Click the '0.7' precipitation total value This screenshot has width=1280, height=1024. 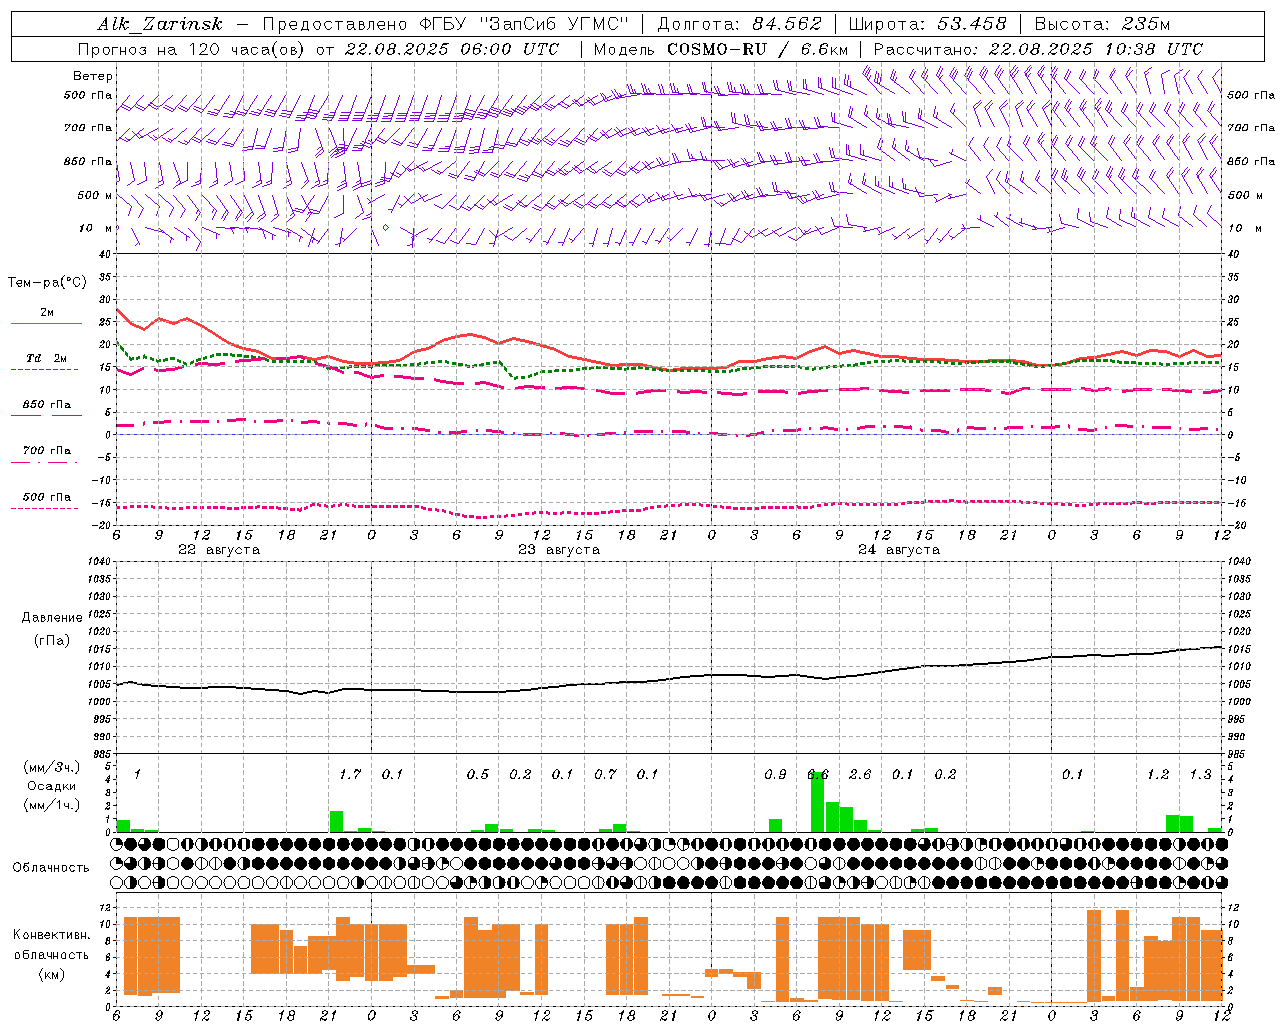(x=605, y=775)
